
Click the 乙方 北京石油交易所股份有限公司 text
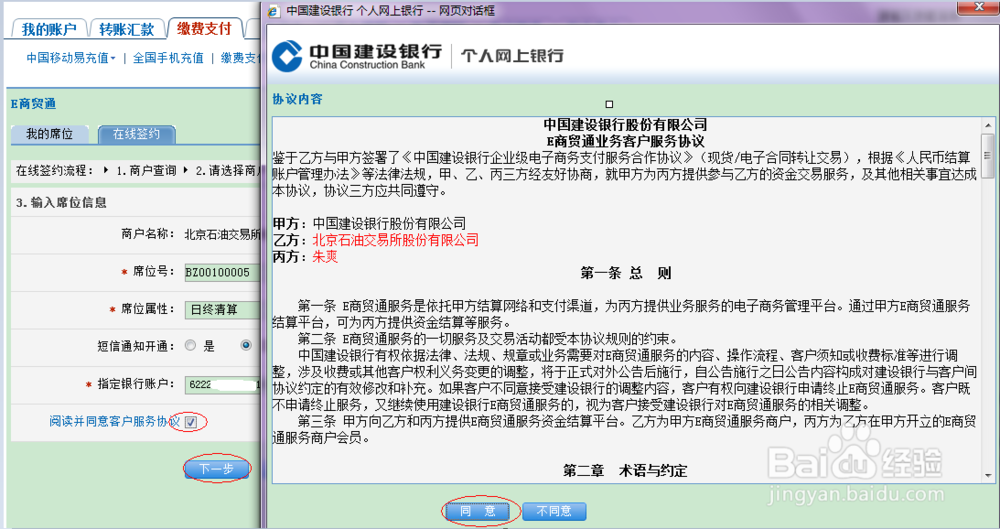point(395,240)
